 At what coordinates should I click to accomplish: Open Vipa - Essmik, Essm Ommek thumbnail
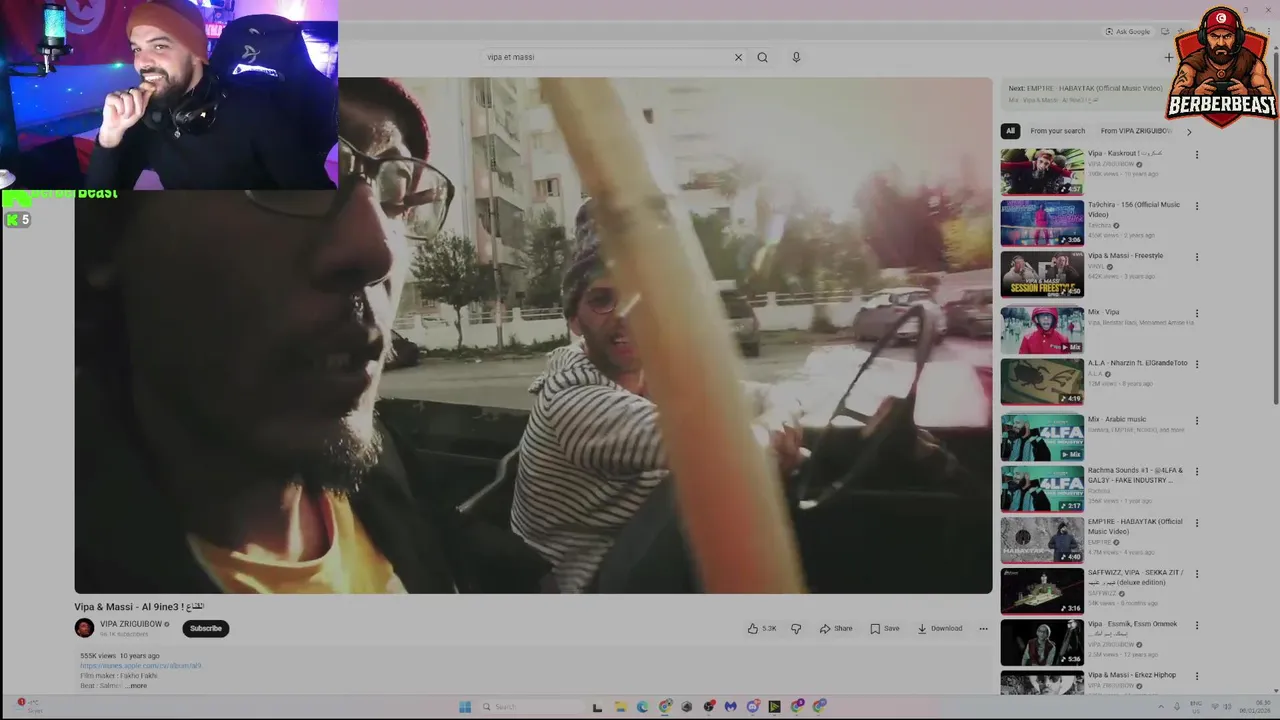[1042, 643]
